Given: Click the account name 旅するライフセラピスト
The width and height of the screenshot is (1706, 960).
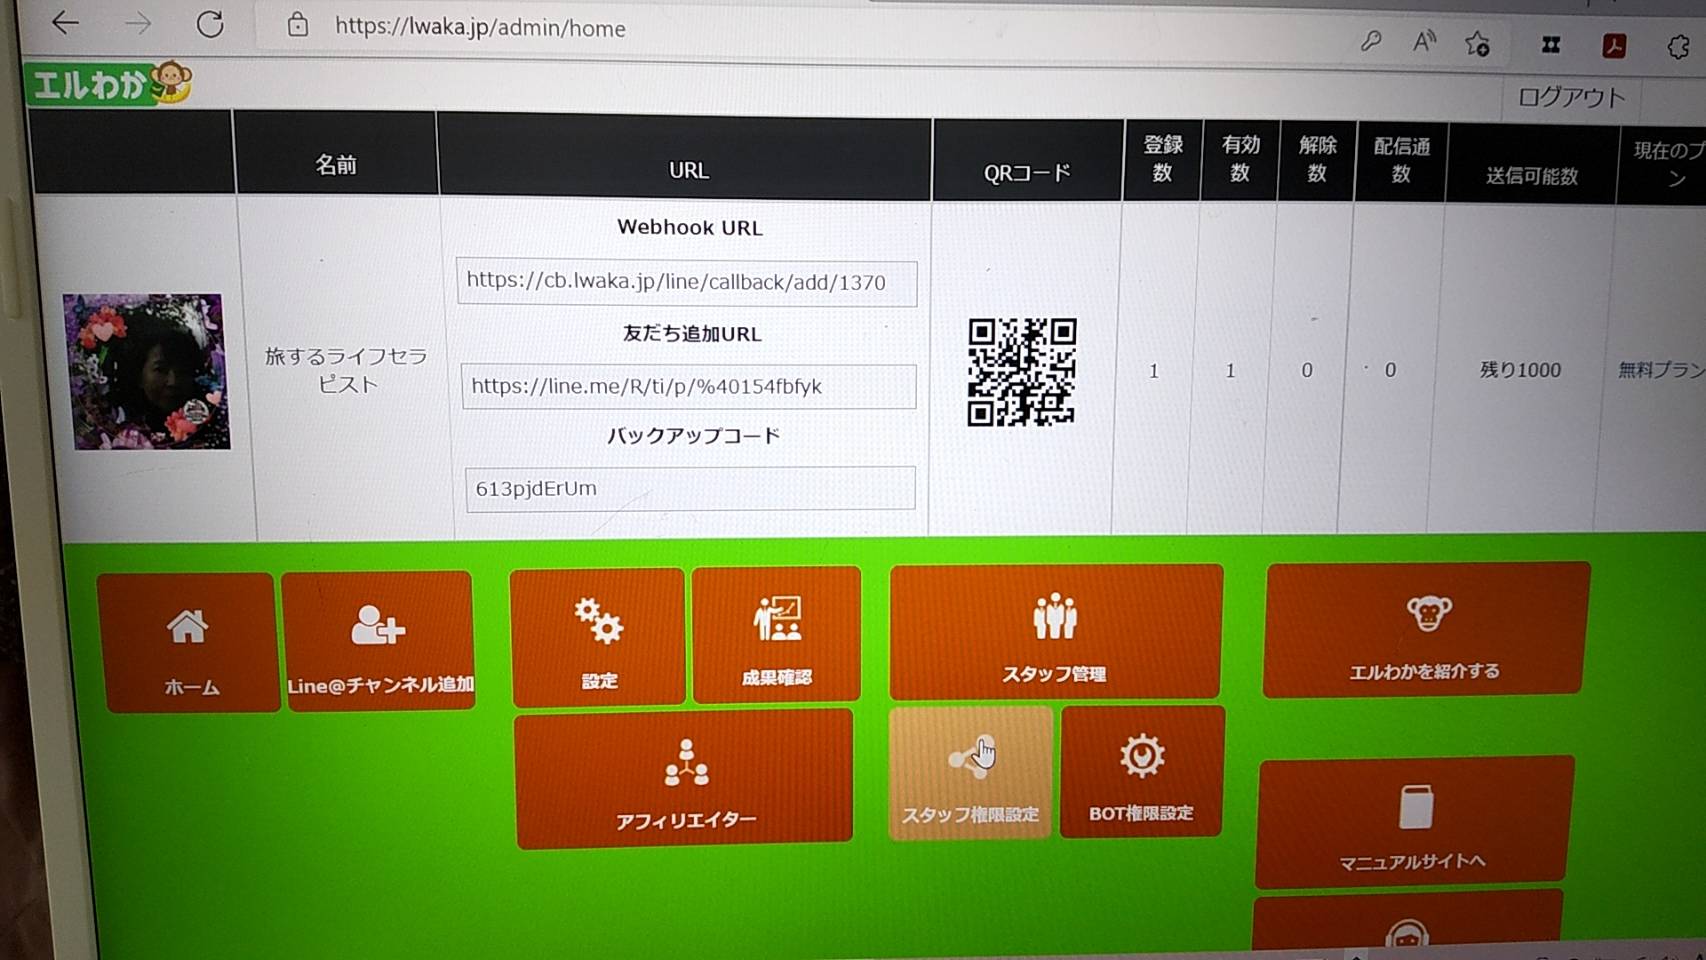Looking at the screenshot, I should (x=346, y=370).
